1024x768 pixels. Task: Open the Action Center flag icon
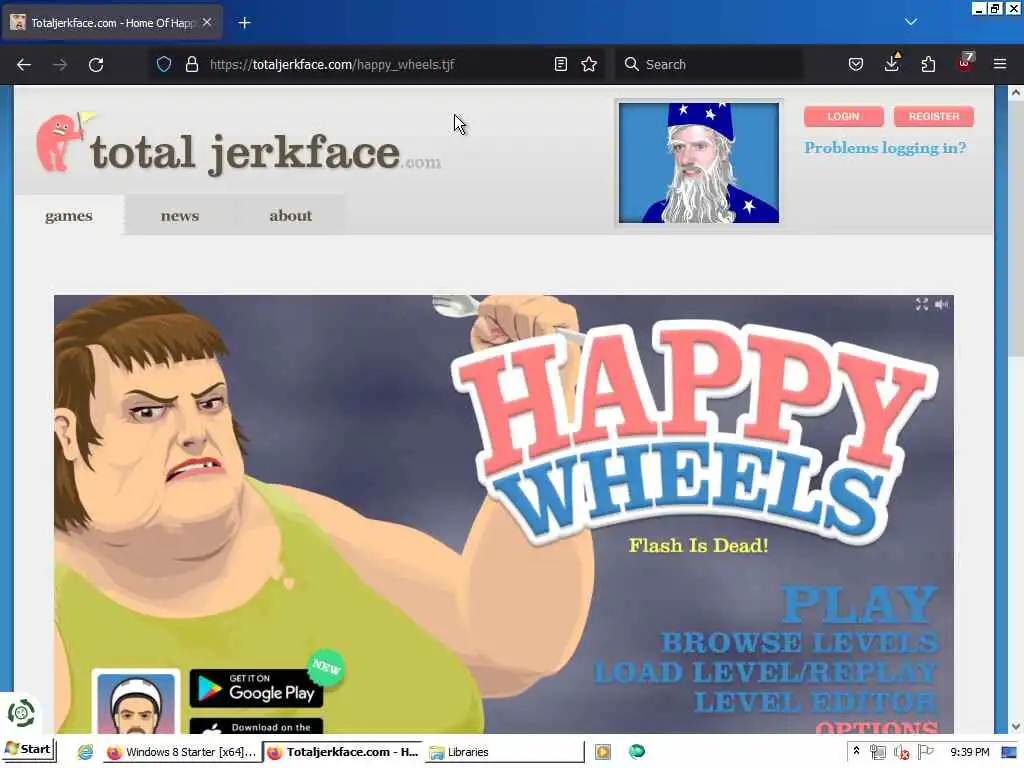tap(925, 752)
